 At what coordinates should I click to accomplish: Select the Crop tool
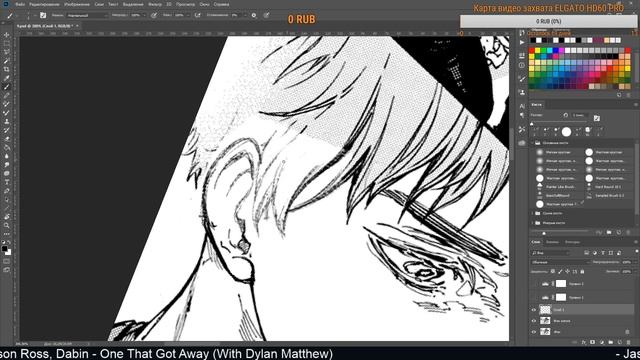7,69
